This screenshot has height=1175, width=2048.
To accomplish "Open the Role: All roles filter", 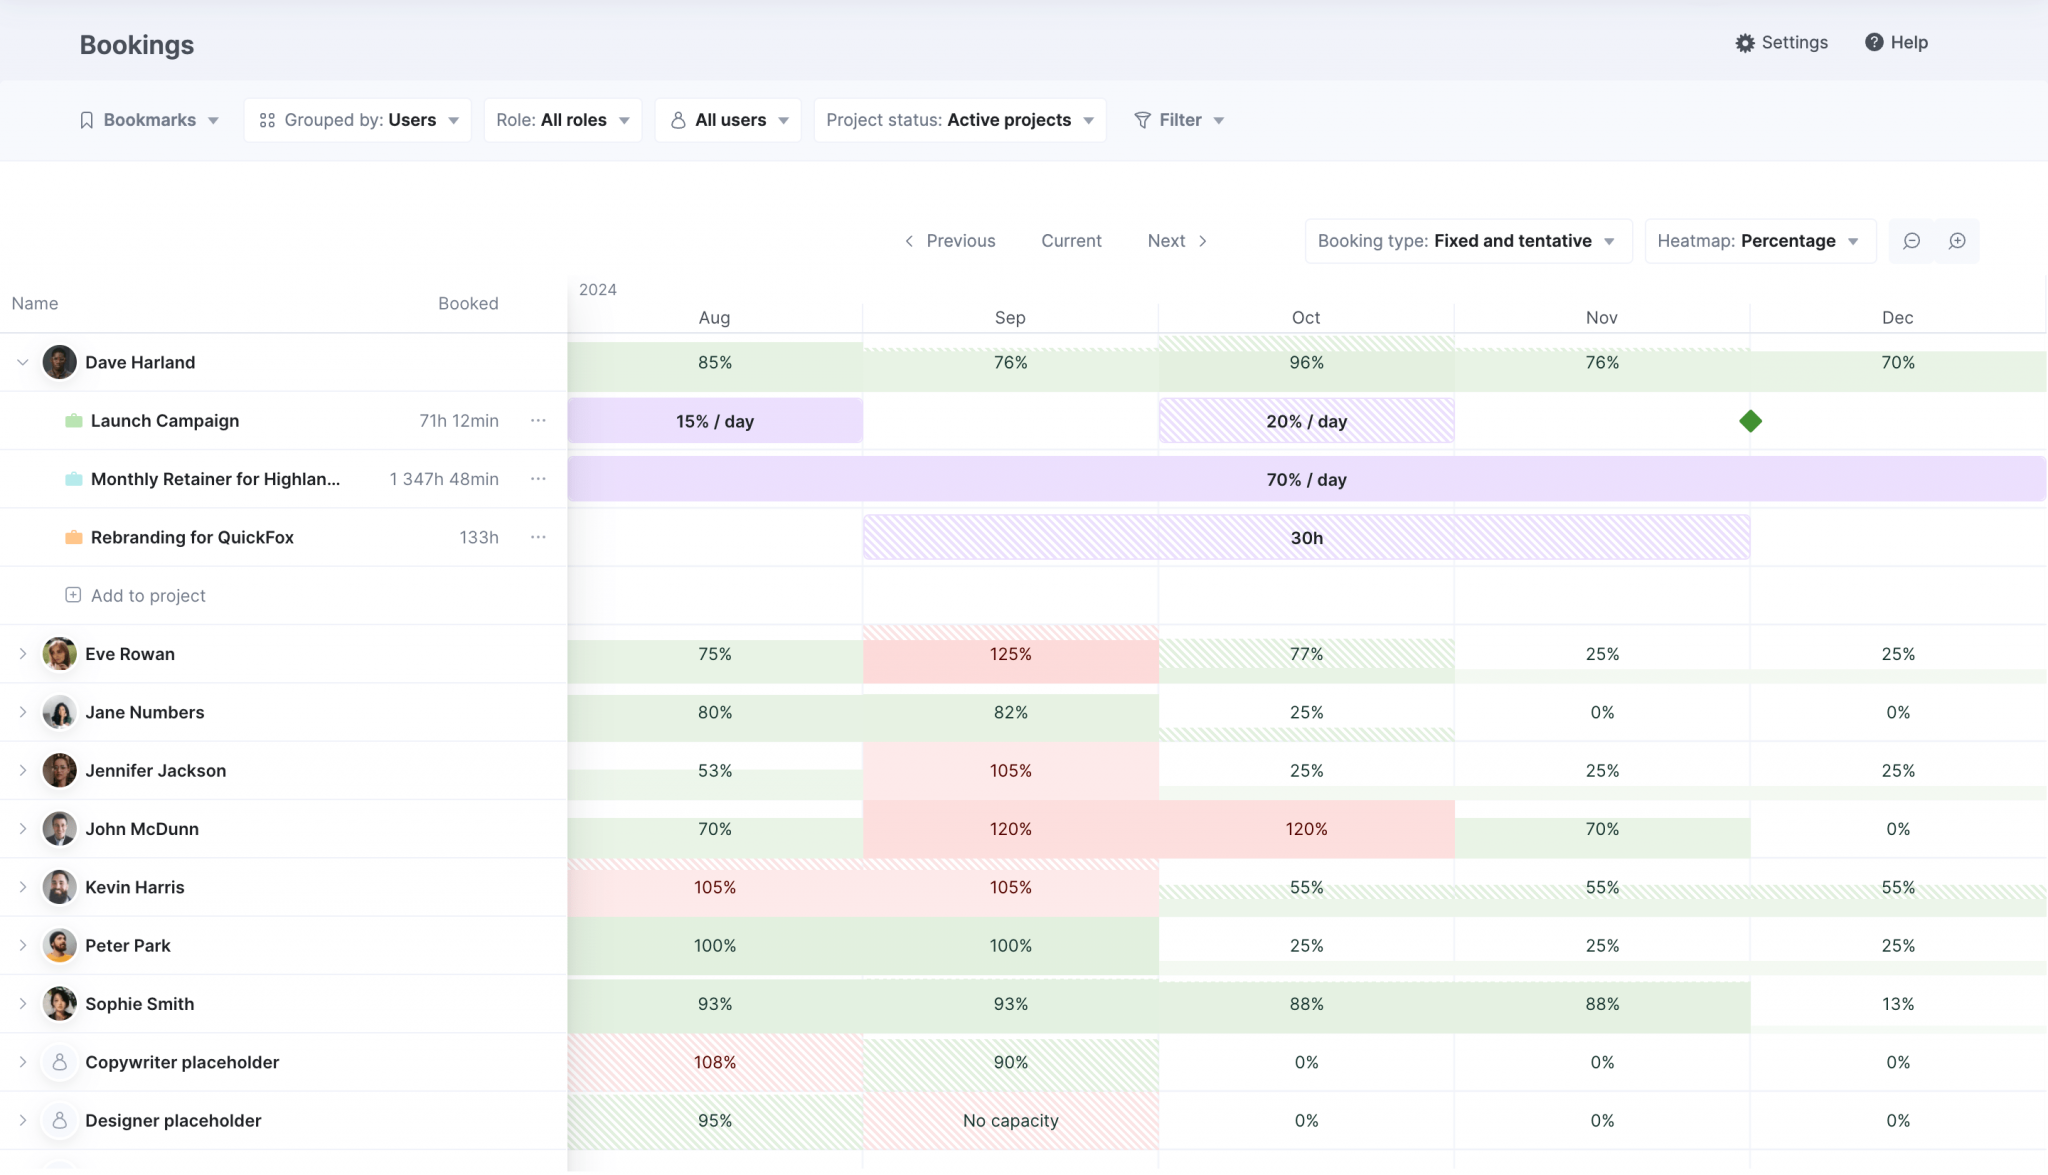I will 562,119.
